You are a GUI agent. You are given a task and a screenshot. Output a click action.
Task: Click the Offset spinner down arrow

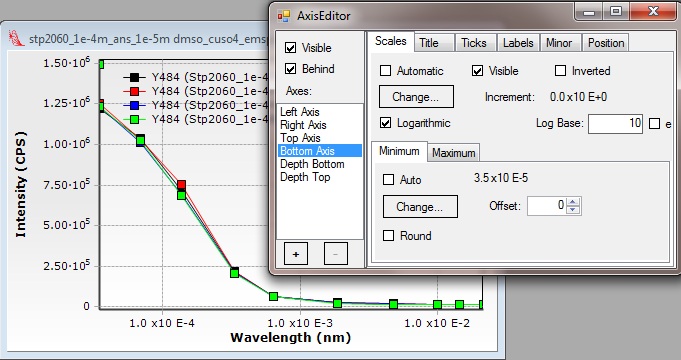(x=573, y=210)
